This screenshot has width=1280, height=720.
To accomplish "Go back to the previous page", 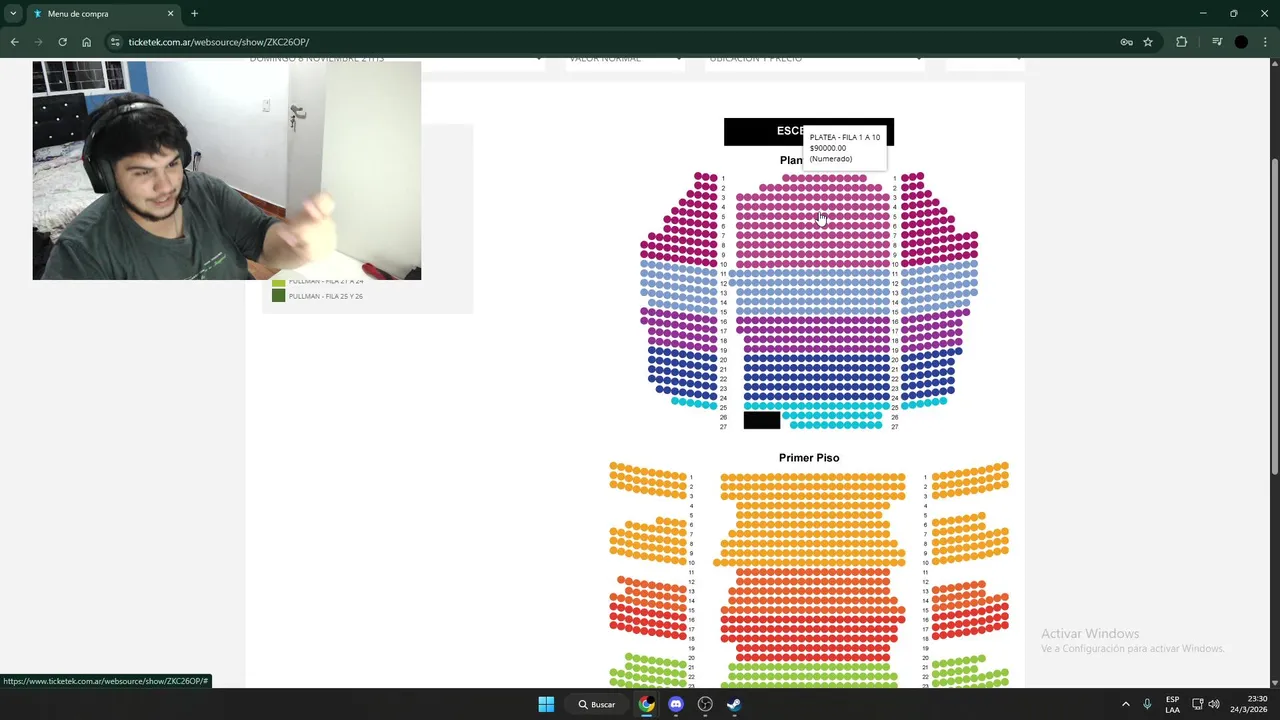I will tap(14, 42).
